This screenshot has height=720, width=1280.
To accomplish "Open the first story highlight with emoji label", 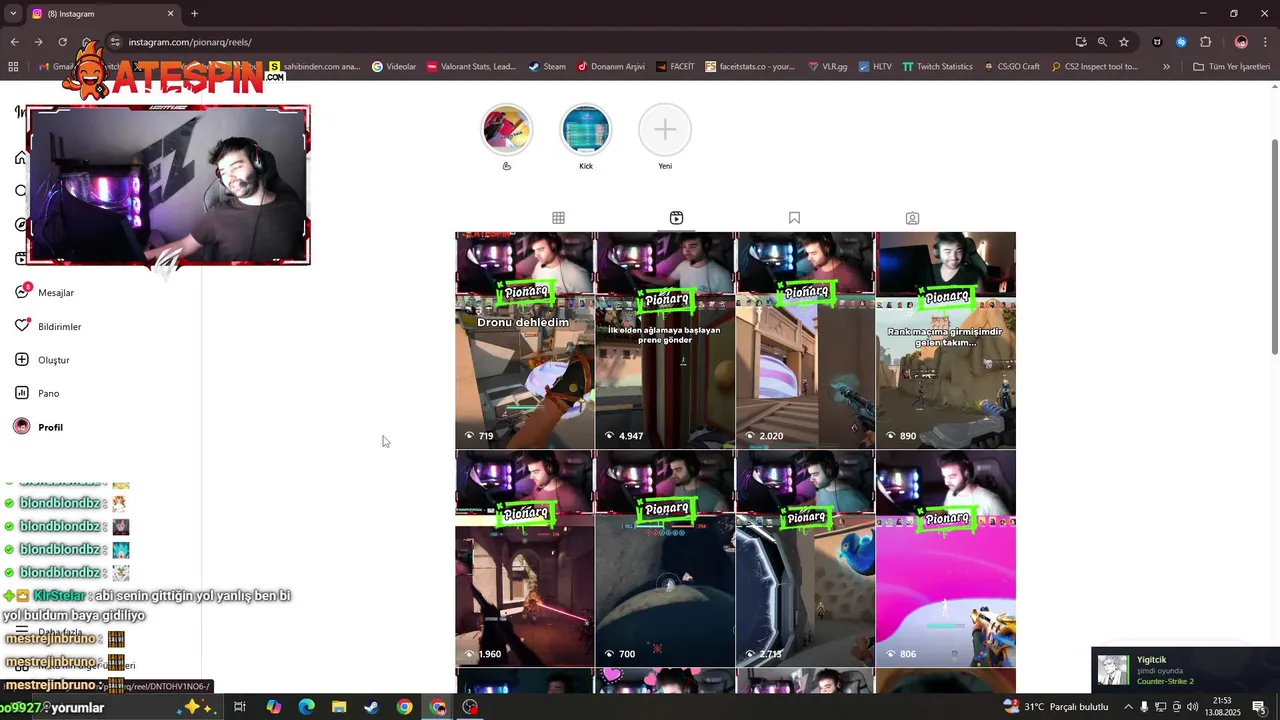I will (506, 130).
